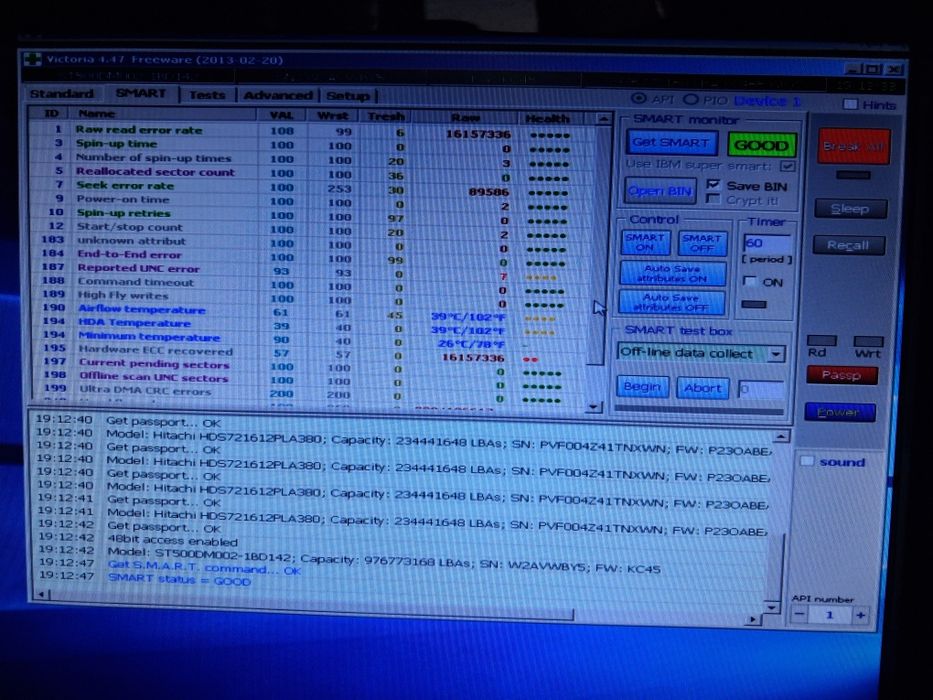Click the Victoria app icon in title bar
Viewport: 933px width, 700px height.
coord(33,60)
